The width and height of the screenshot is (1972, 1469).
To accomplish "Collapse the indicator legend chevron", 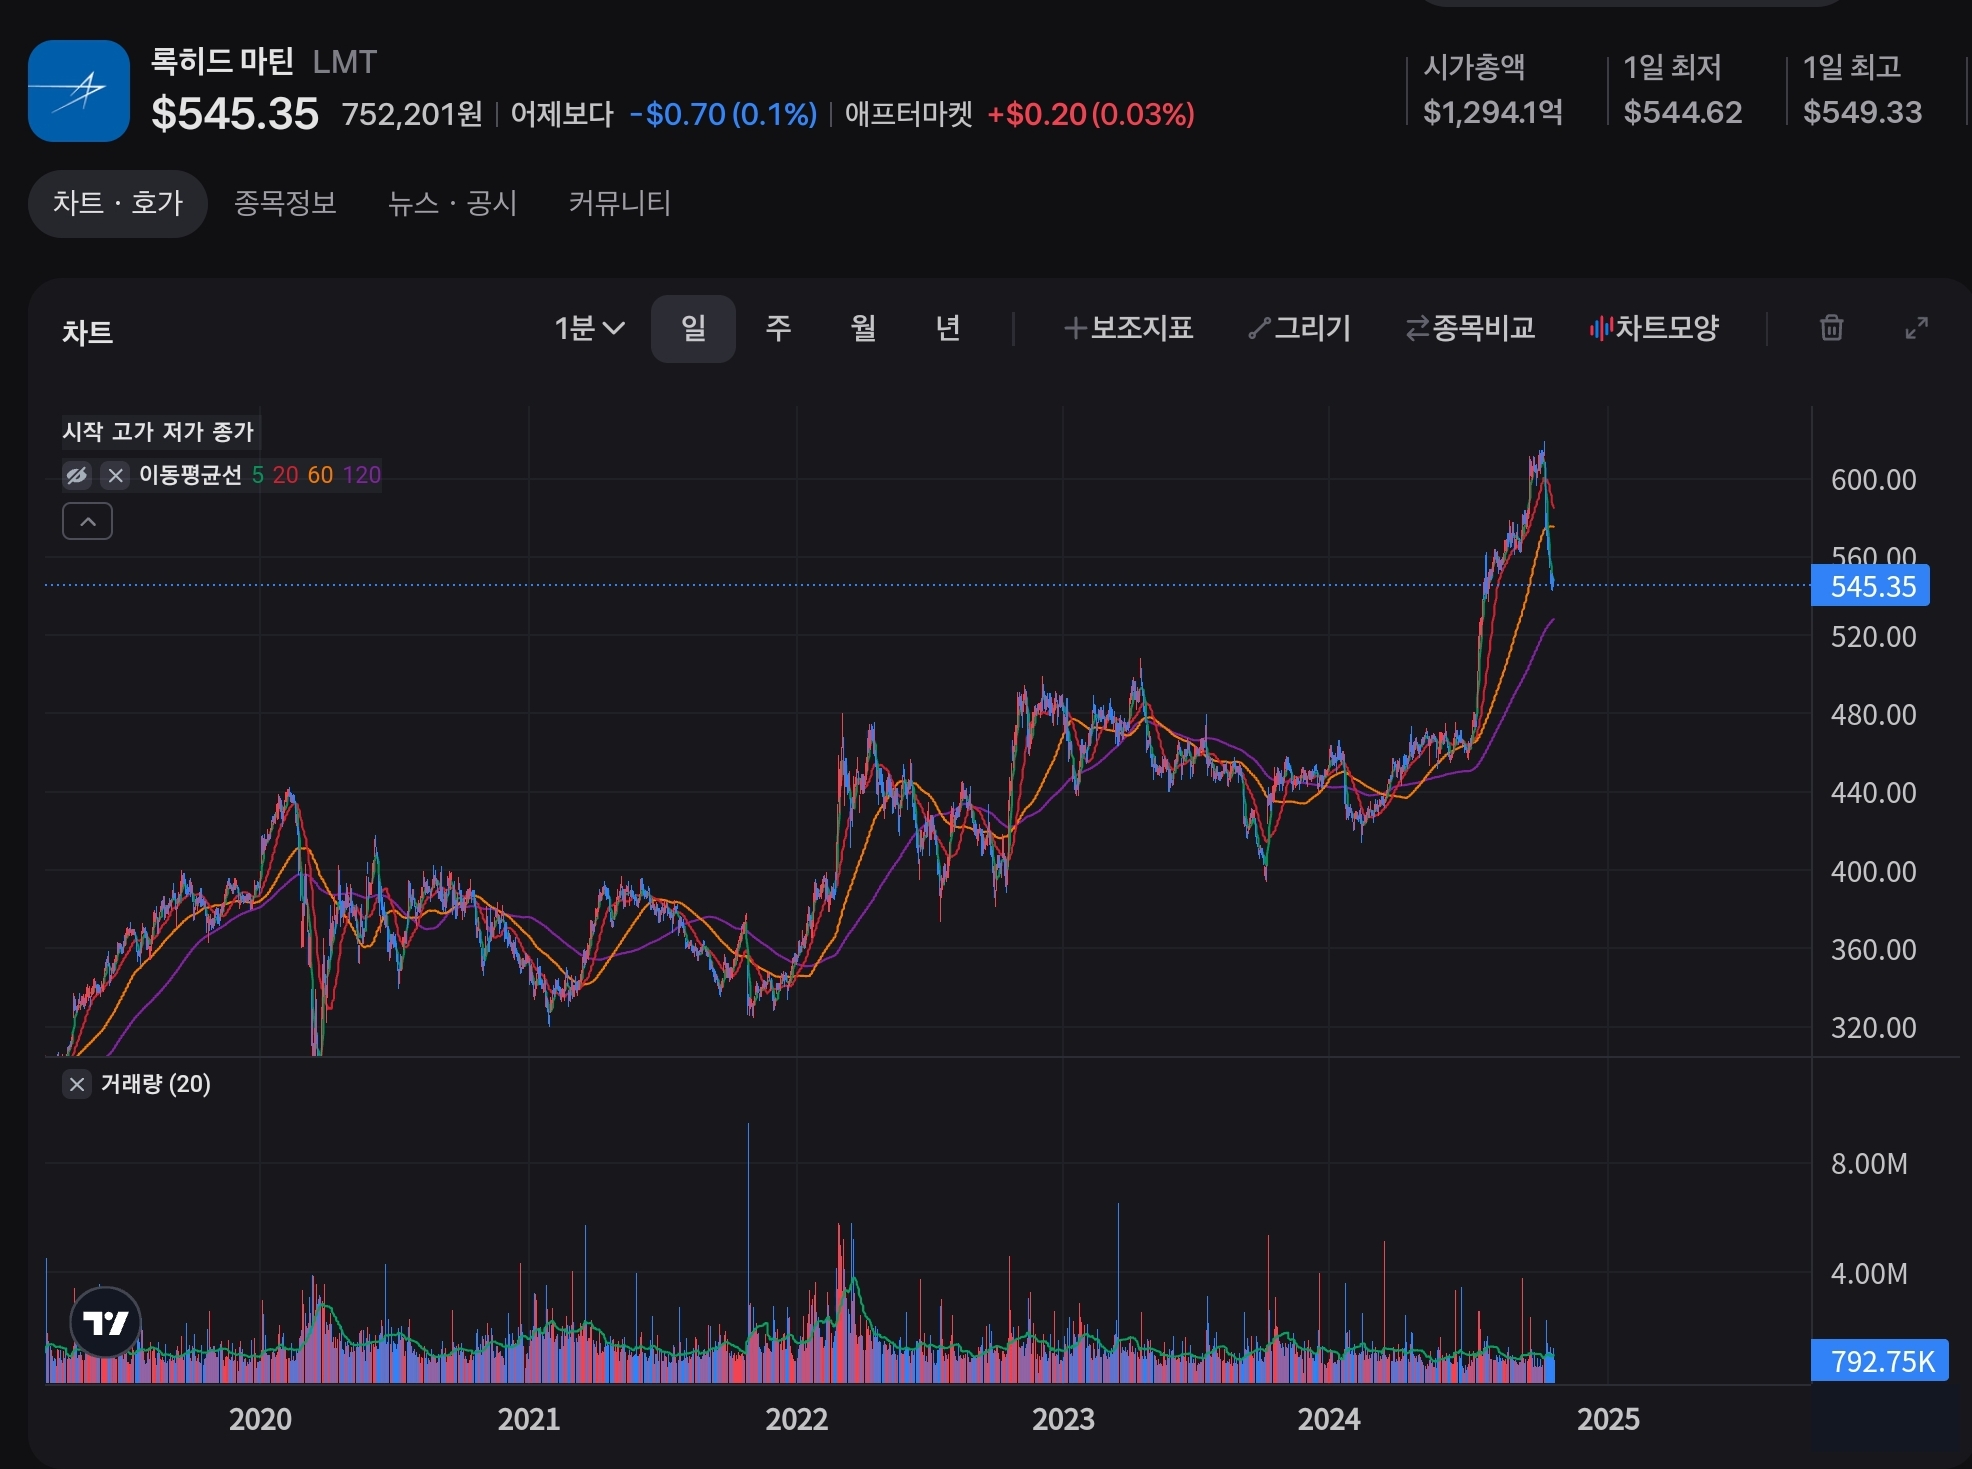I will (88, 521).
